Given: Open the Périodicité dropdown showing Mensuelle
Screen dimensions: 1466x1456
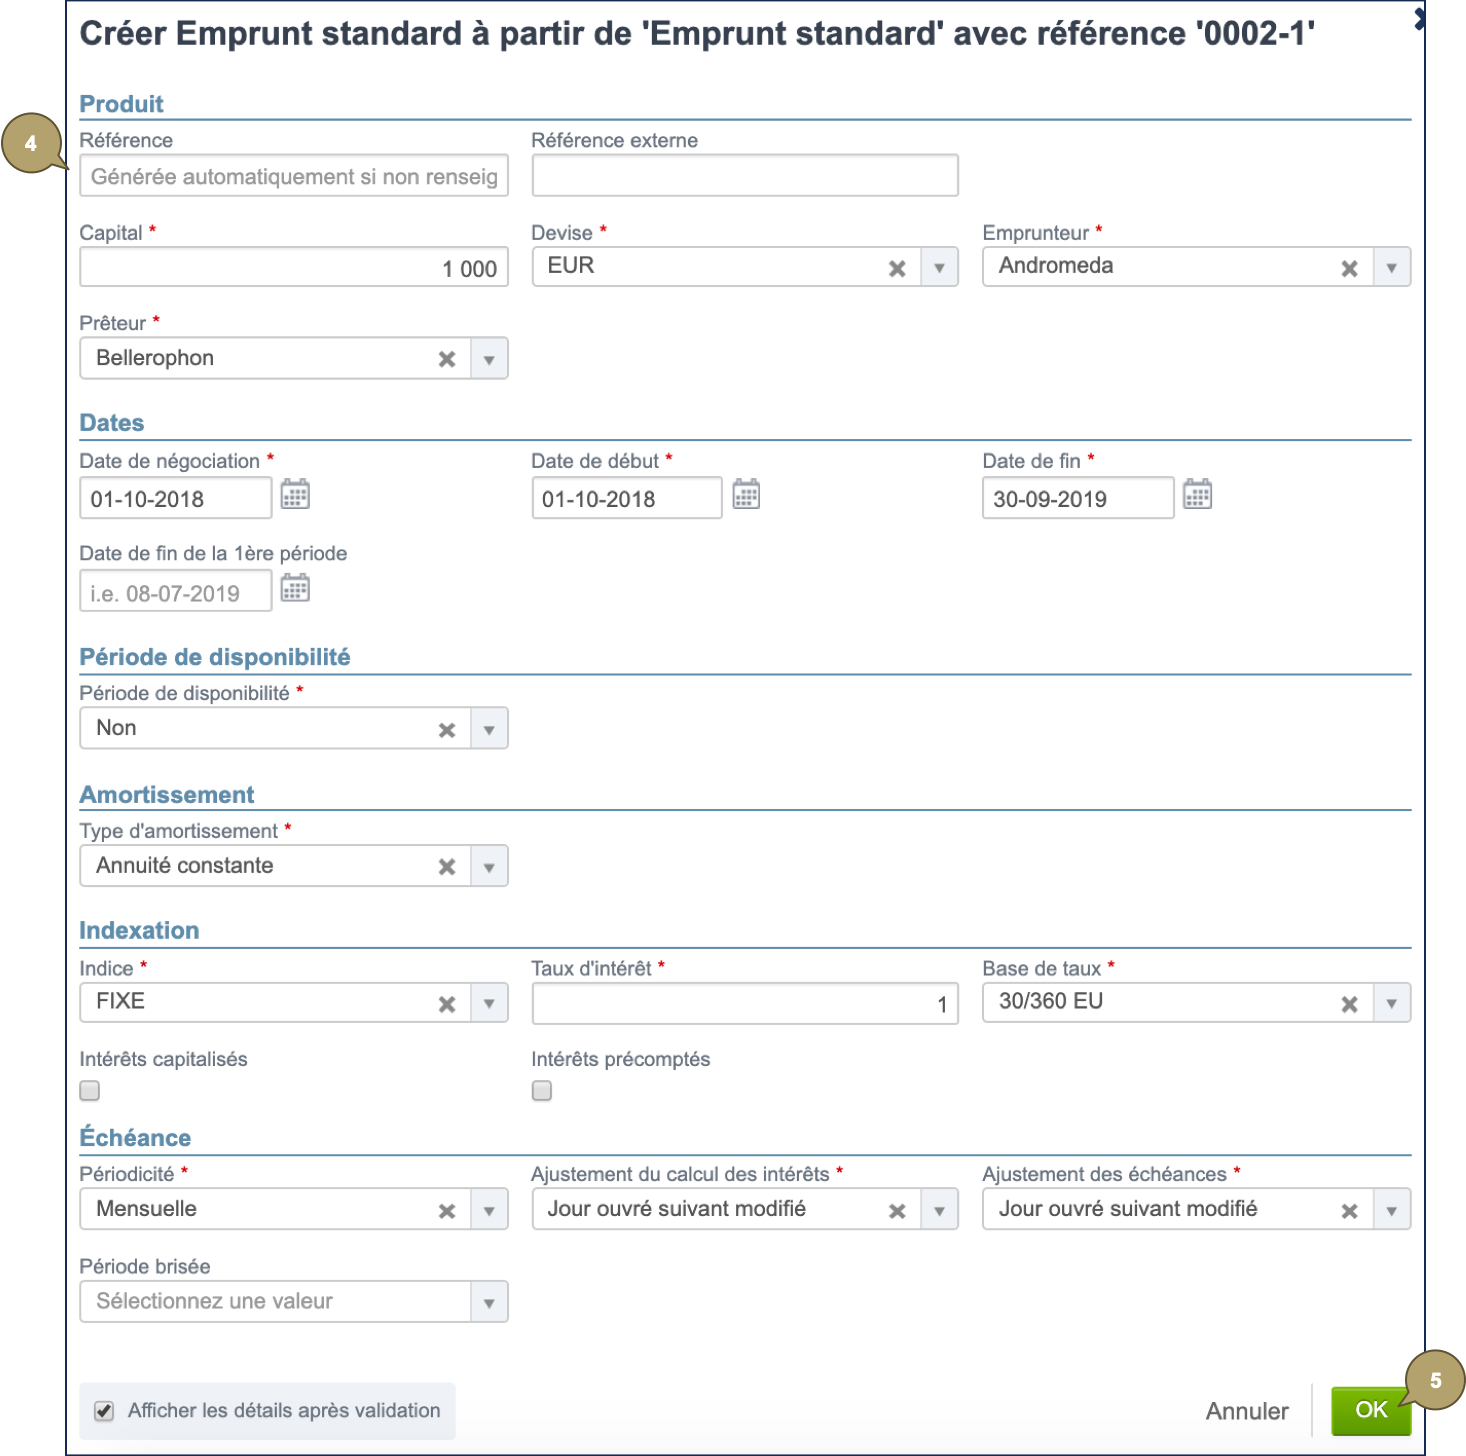Looking at the screenshot, I should [x=489, y=1208].
